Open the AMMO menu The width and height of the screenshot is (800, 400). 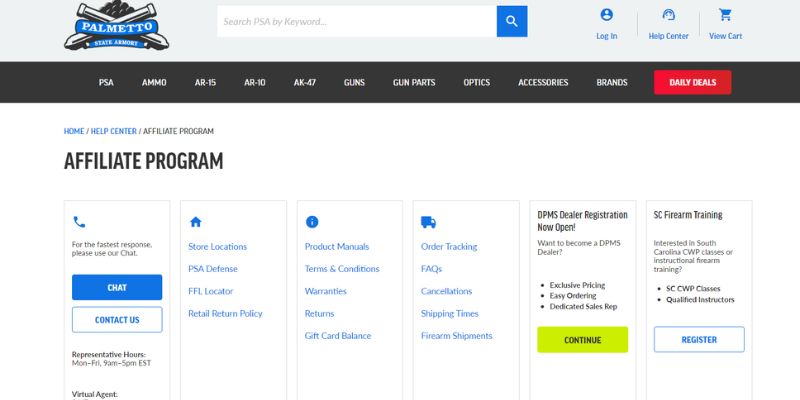click(x=154, y=82)
